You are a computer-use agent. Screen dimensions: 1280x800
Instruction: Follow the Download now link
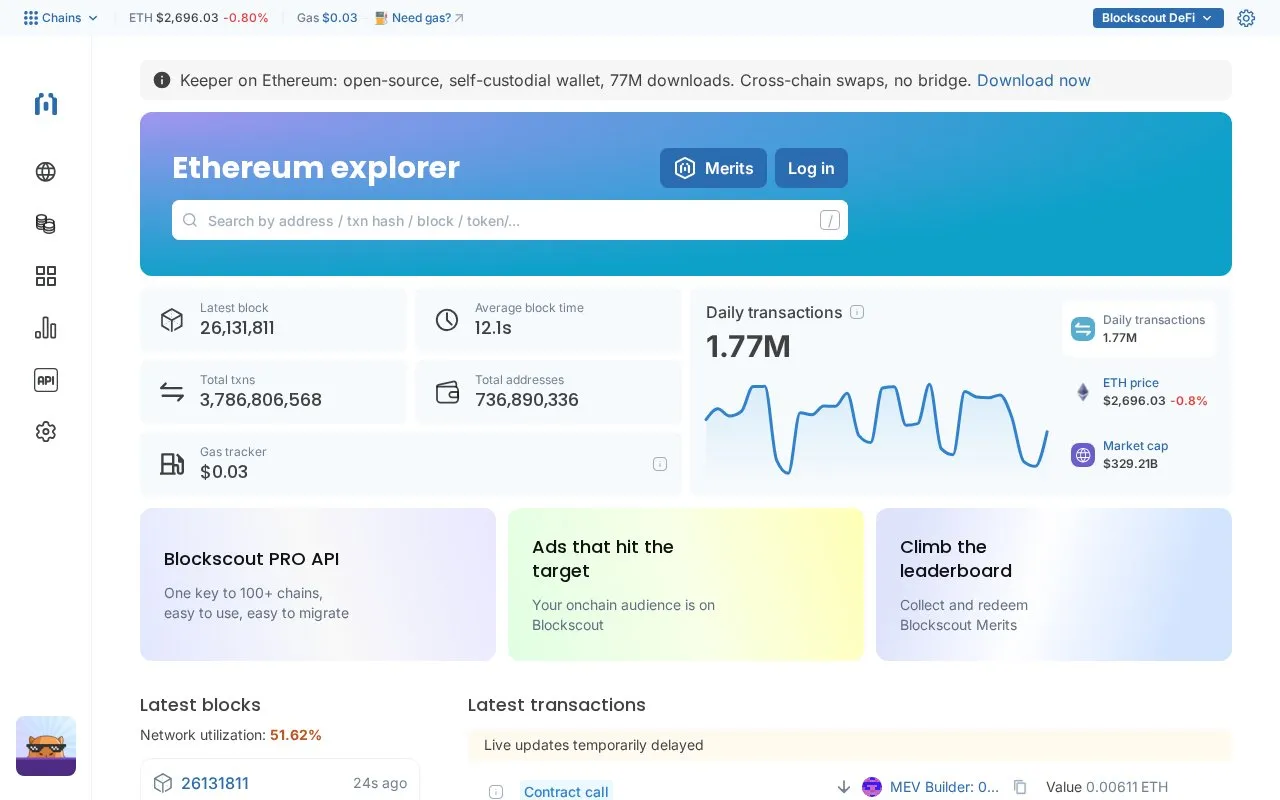1034,80
